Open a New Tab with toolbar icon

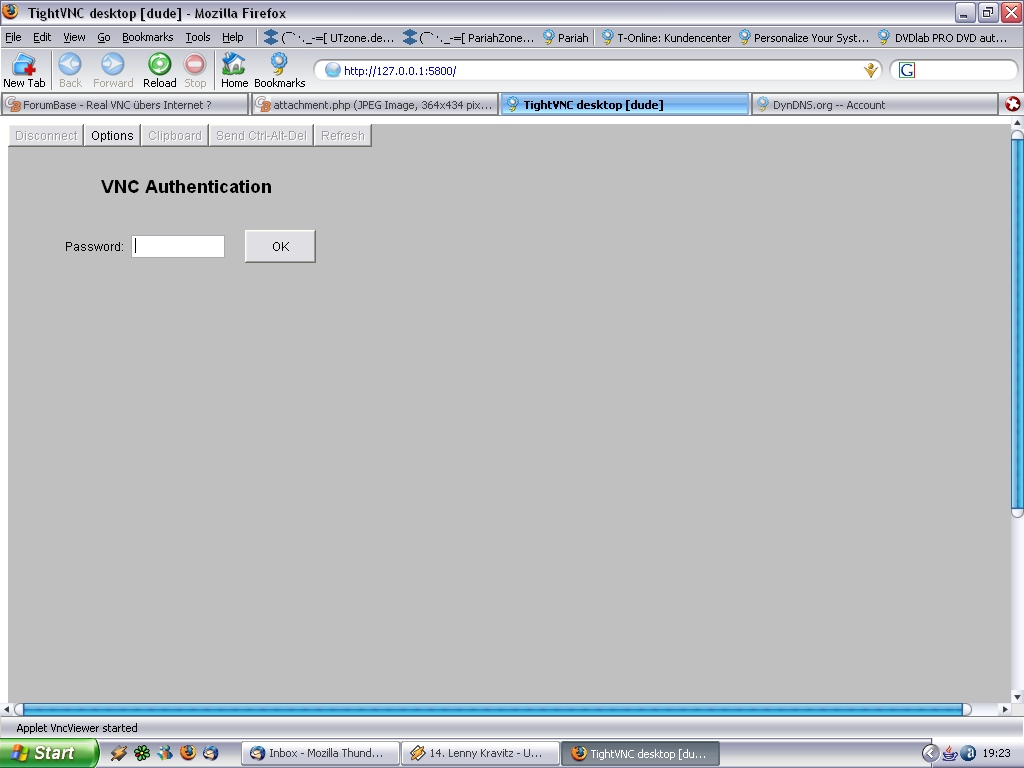(24, 70)
